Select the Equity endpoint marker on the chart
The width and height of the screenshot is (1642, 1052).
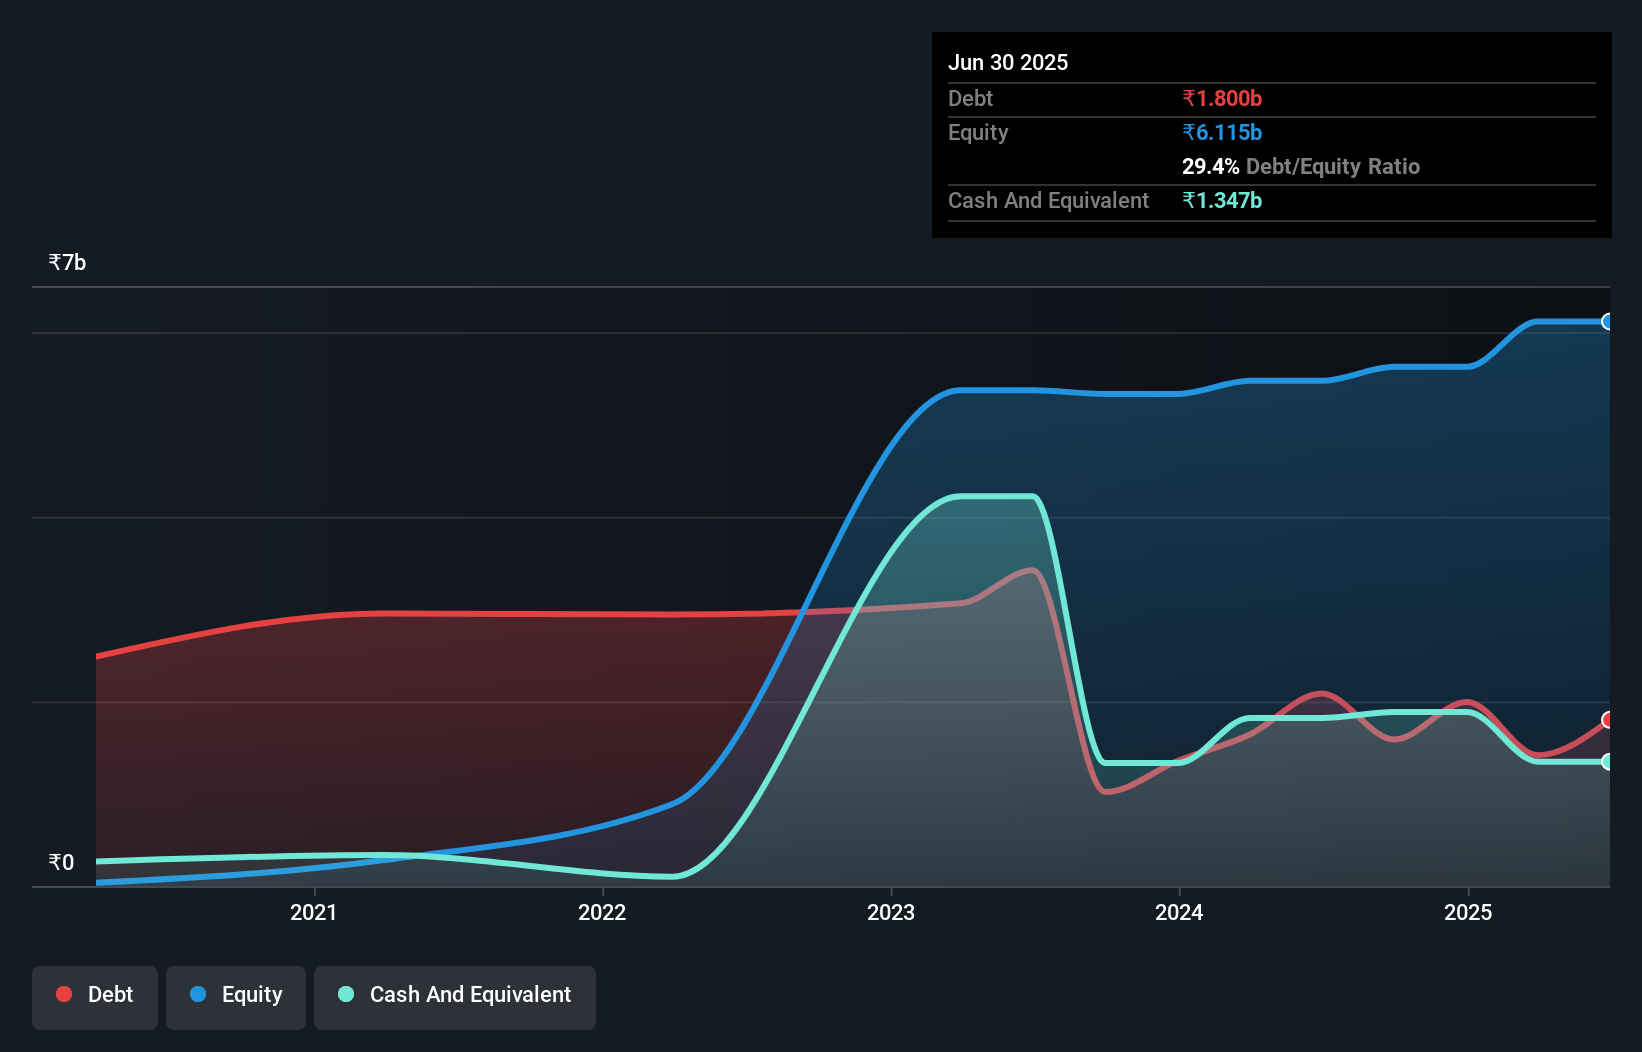tap(1607, 321)
